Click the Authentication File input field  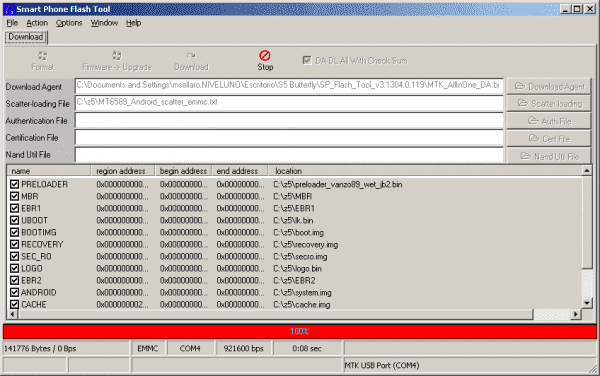click(x=289, y=120)
